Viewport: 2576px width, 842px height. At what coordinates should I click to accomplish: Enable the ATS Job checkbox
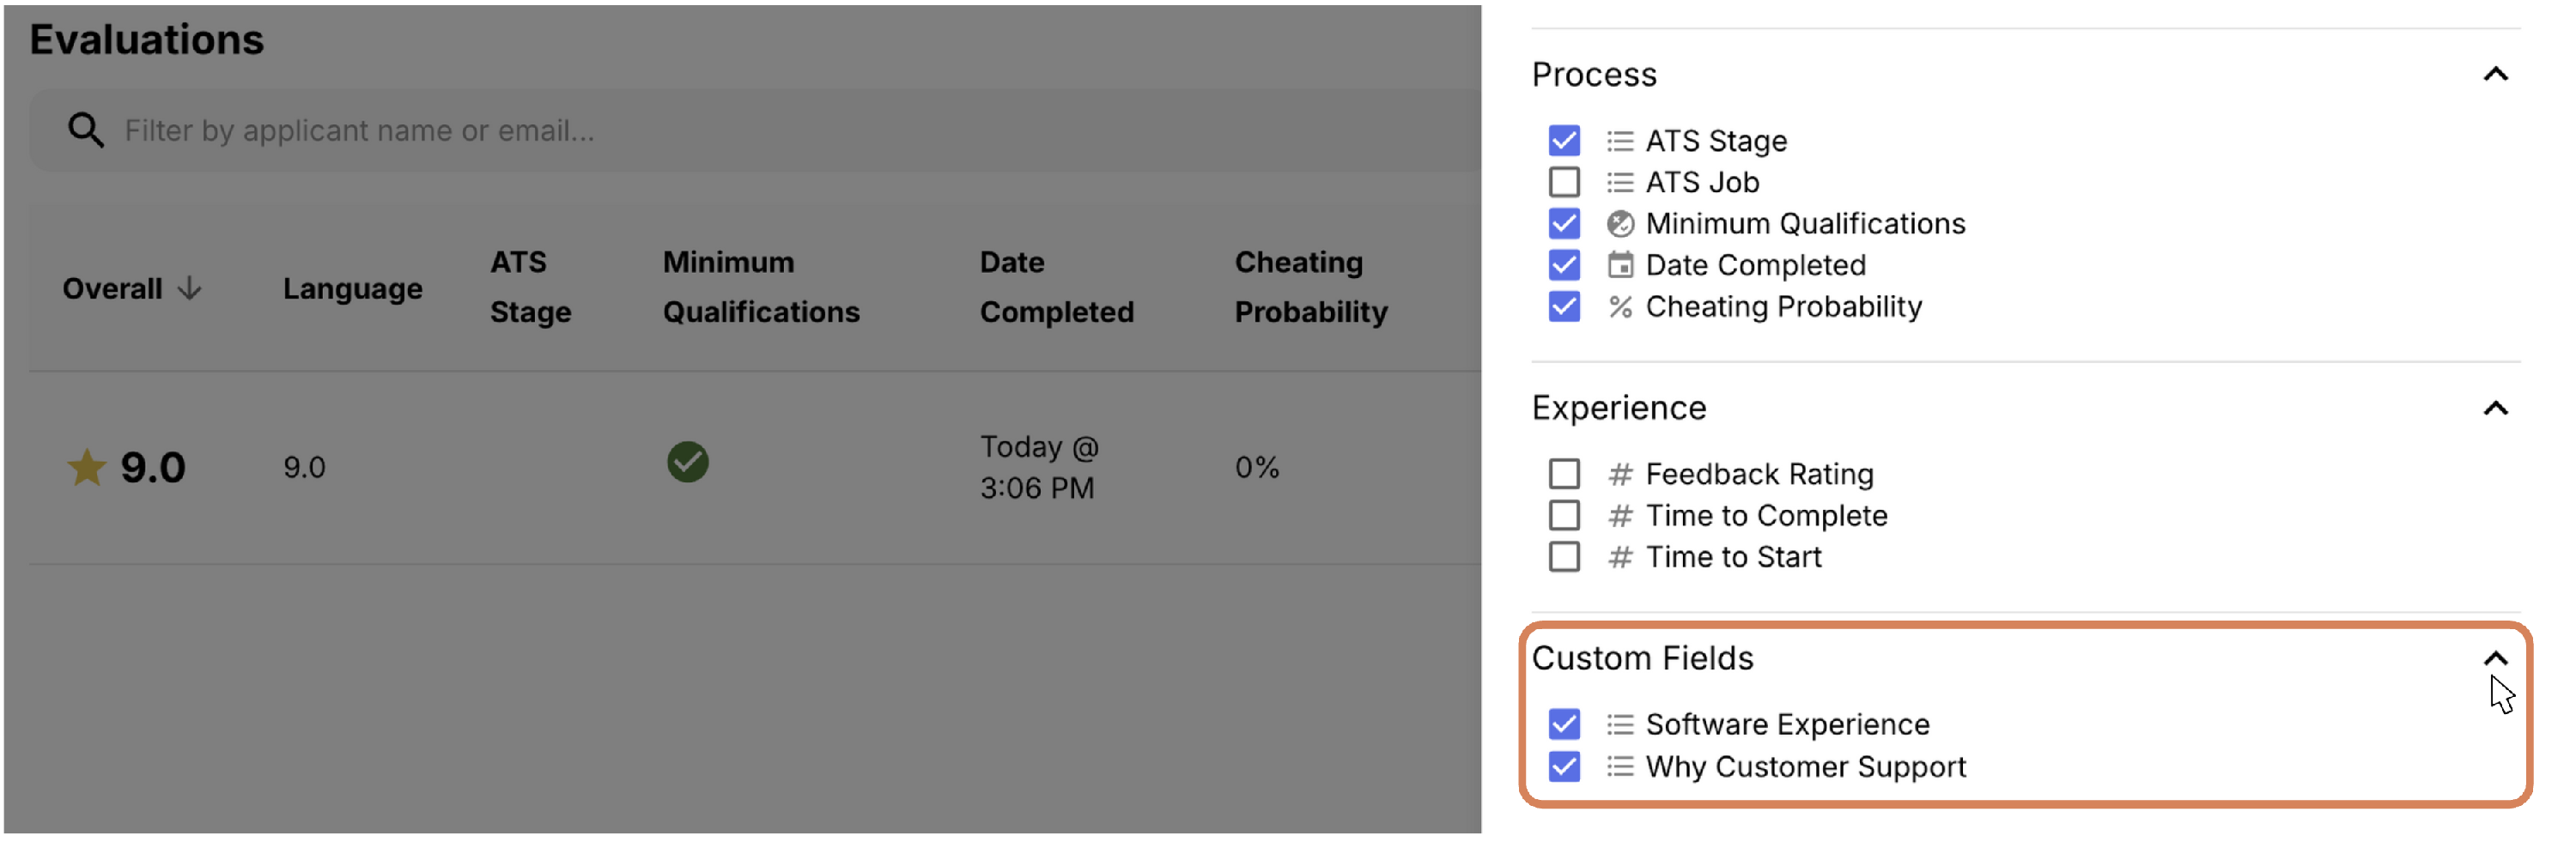click(x=1564, y=182)
